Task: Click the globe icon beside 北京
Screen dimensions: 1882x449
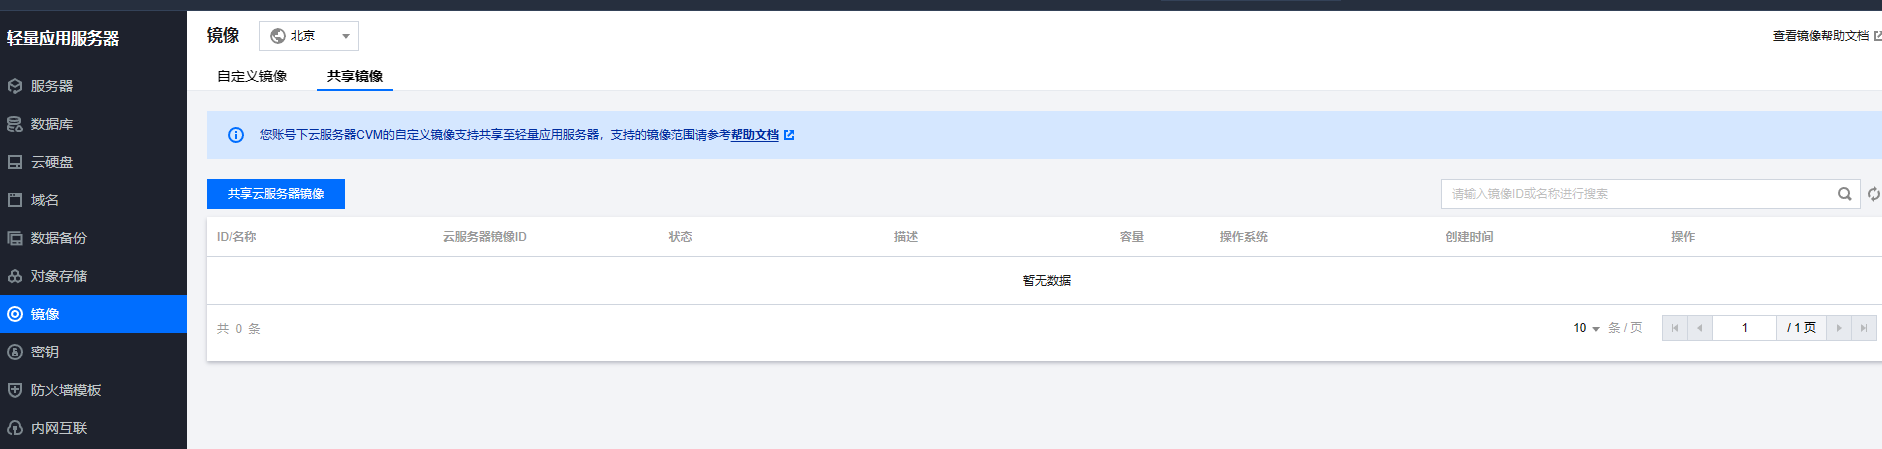Action: pos(278,36)
